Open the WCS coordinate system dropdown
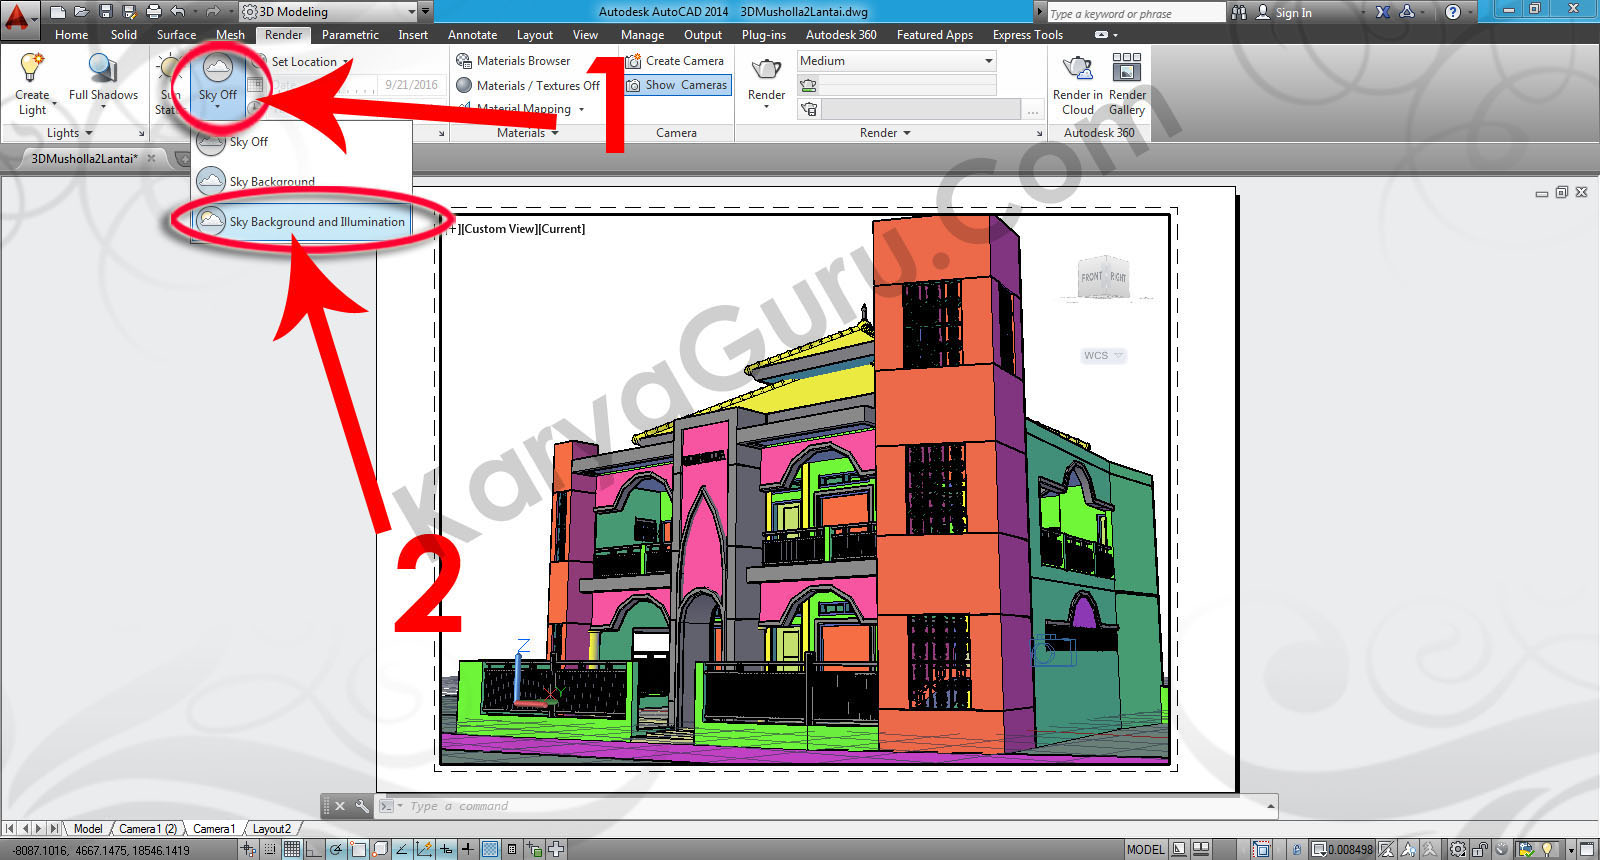This screenshot has width=1600, height=860. [1103, 356]
